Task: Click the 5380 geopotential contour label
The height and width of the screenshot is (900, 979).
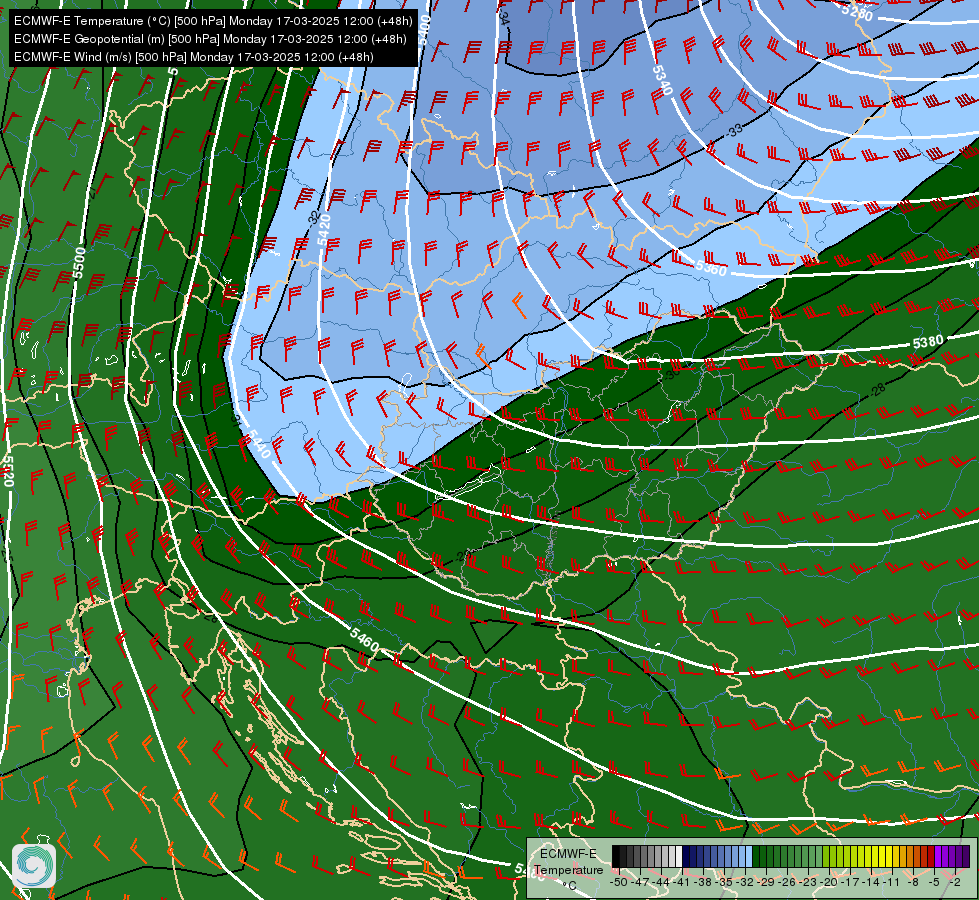Action: tap(928, 342)
